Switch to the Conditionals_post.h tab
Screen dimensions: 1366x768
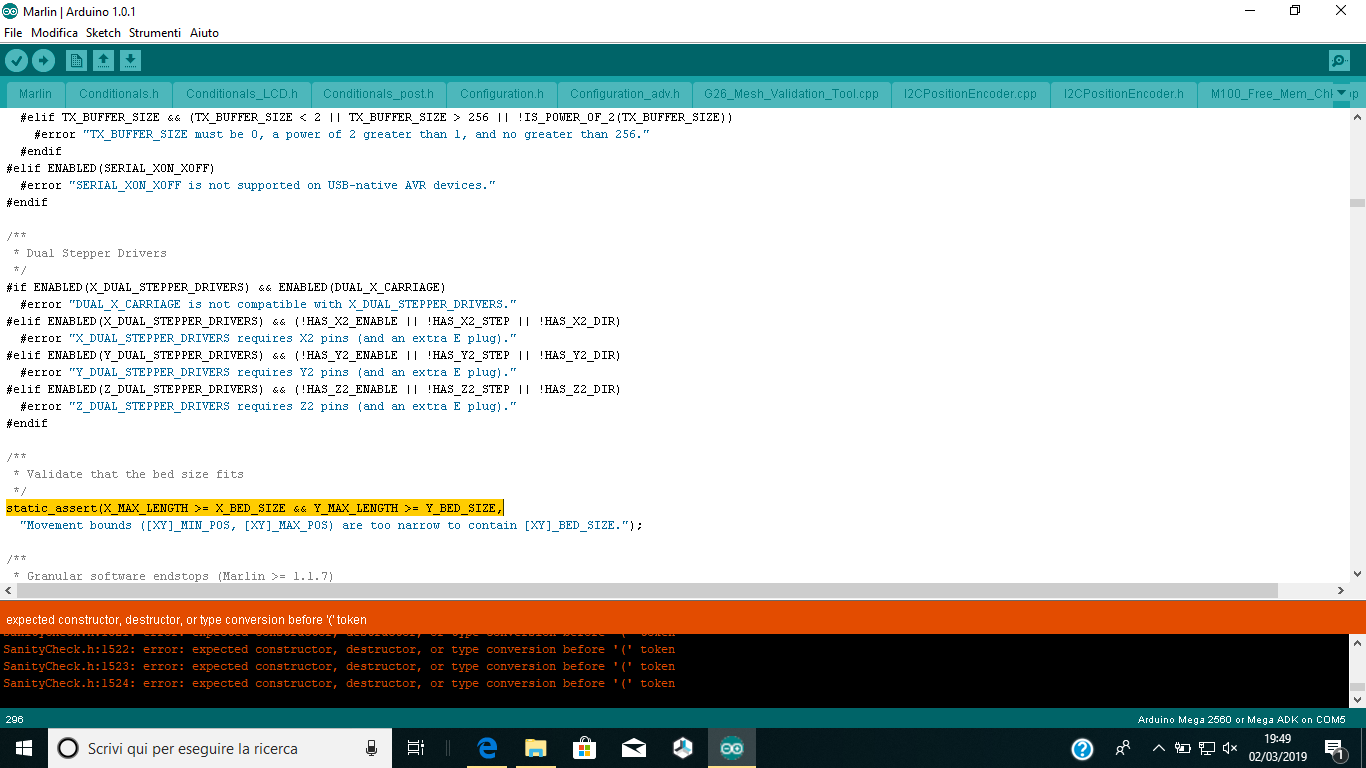(x=378, y=94)
